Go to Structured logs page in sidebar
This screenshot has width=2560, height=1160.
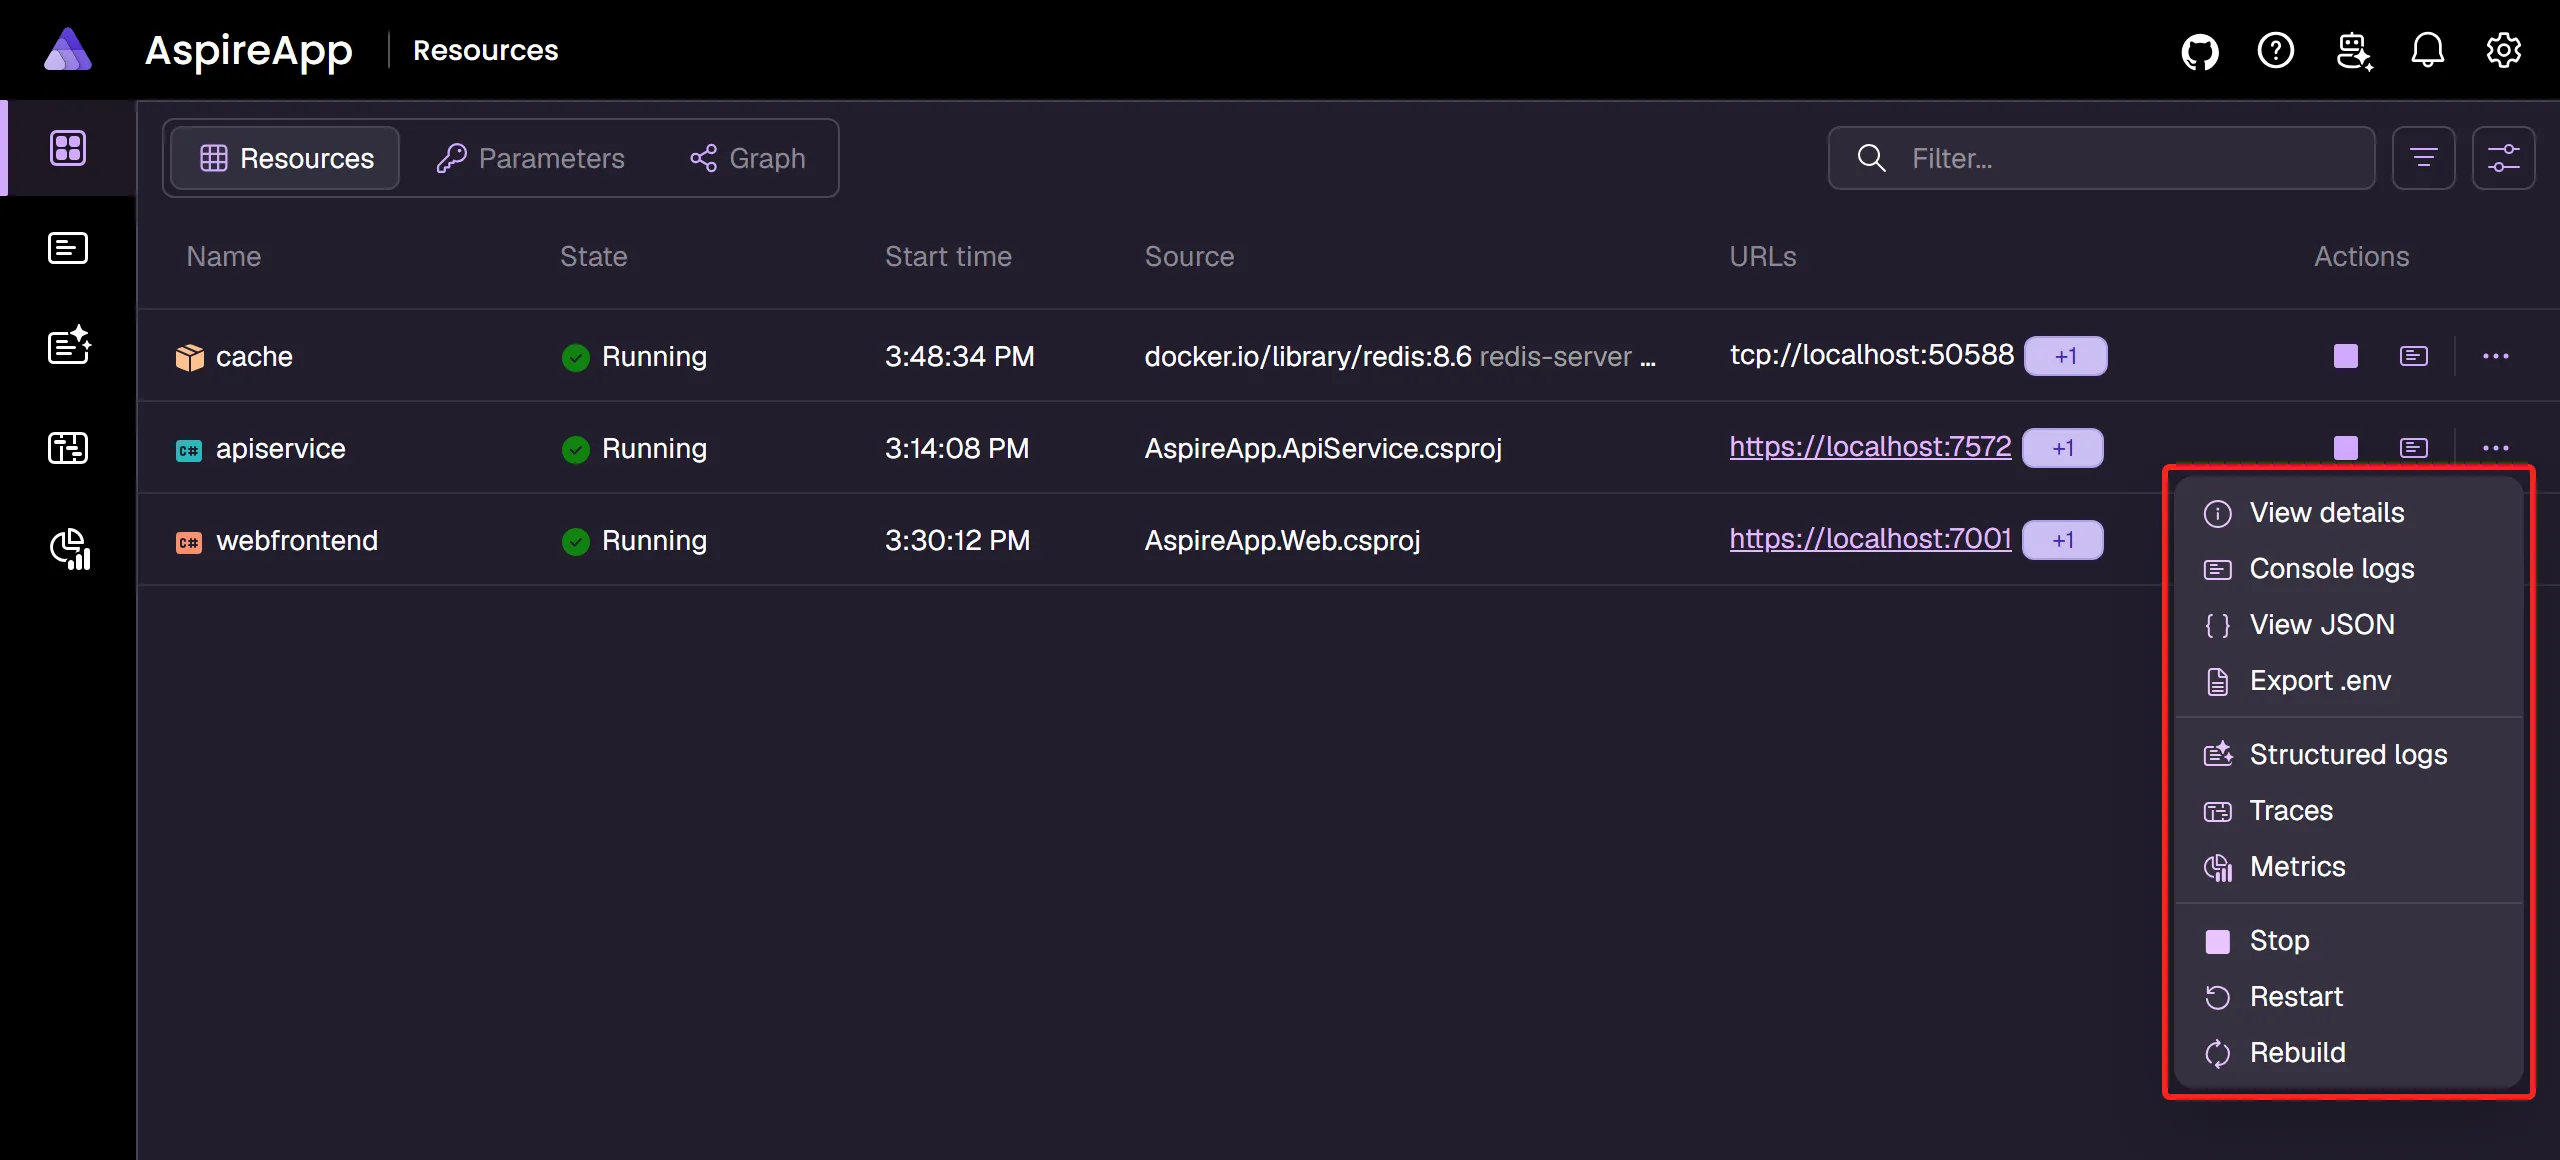point(69,346)
